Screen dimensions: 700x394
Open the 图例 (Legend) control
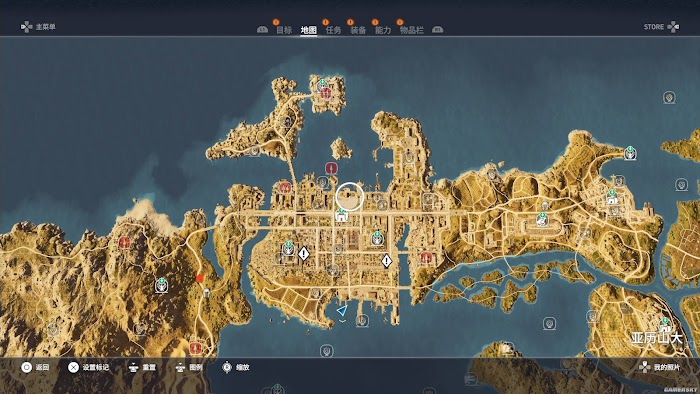189,367
